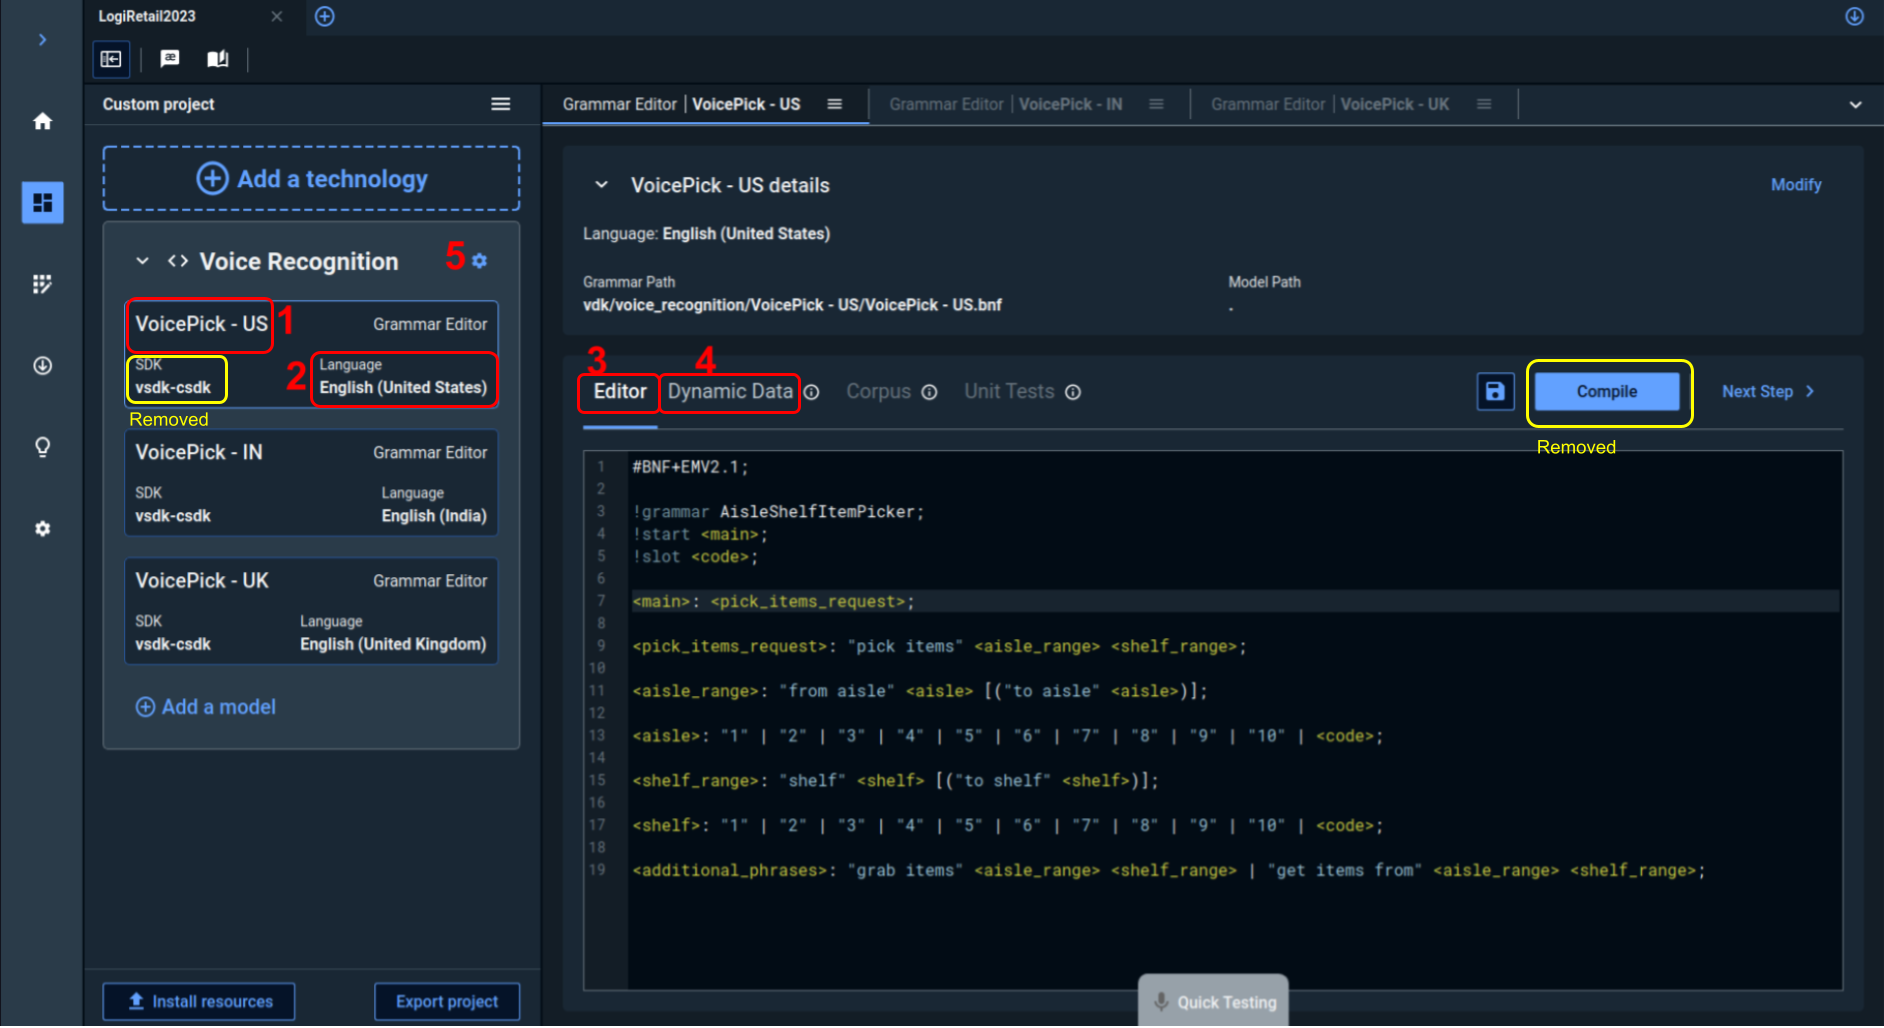
Task: Open the Custom project hamburger menu
Action: coord(500,104)
